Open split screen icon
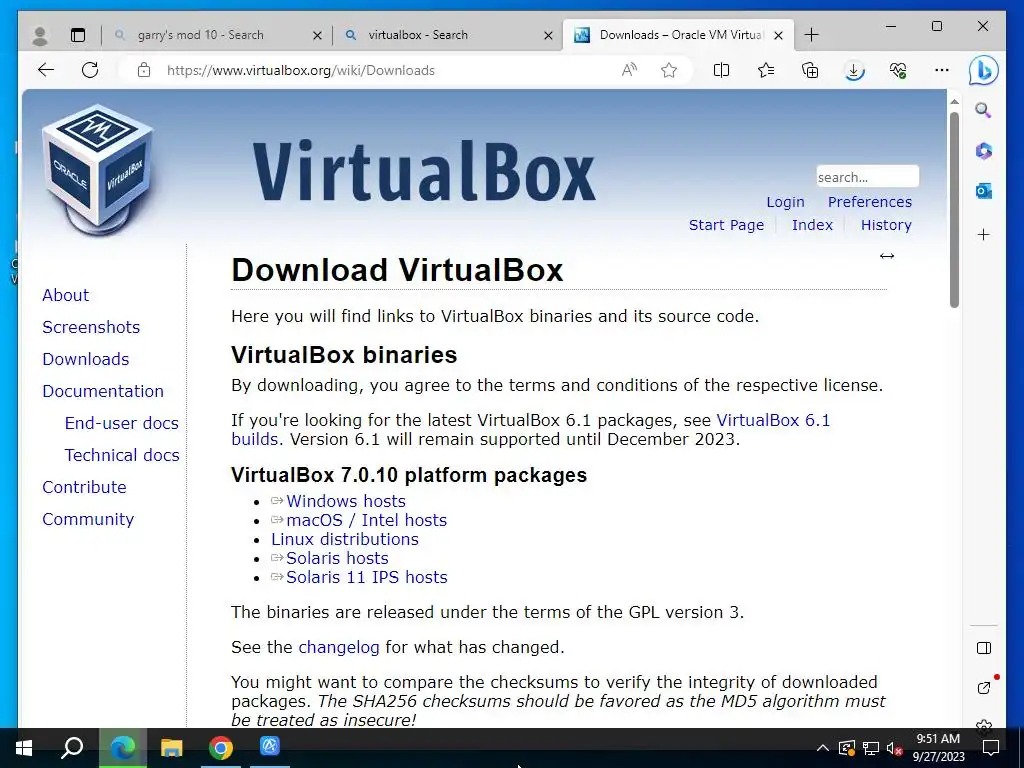 (722, 70)
